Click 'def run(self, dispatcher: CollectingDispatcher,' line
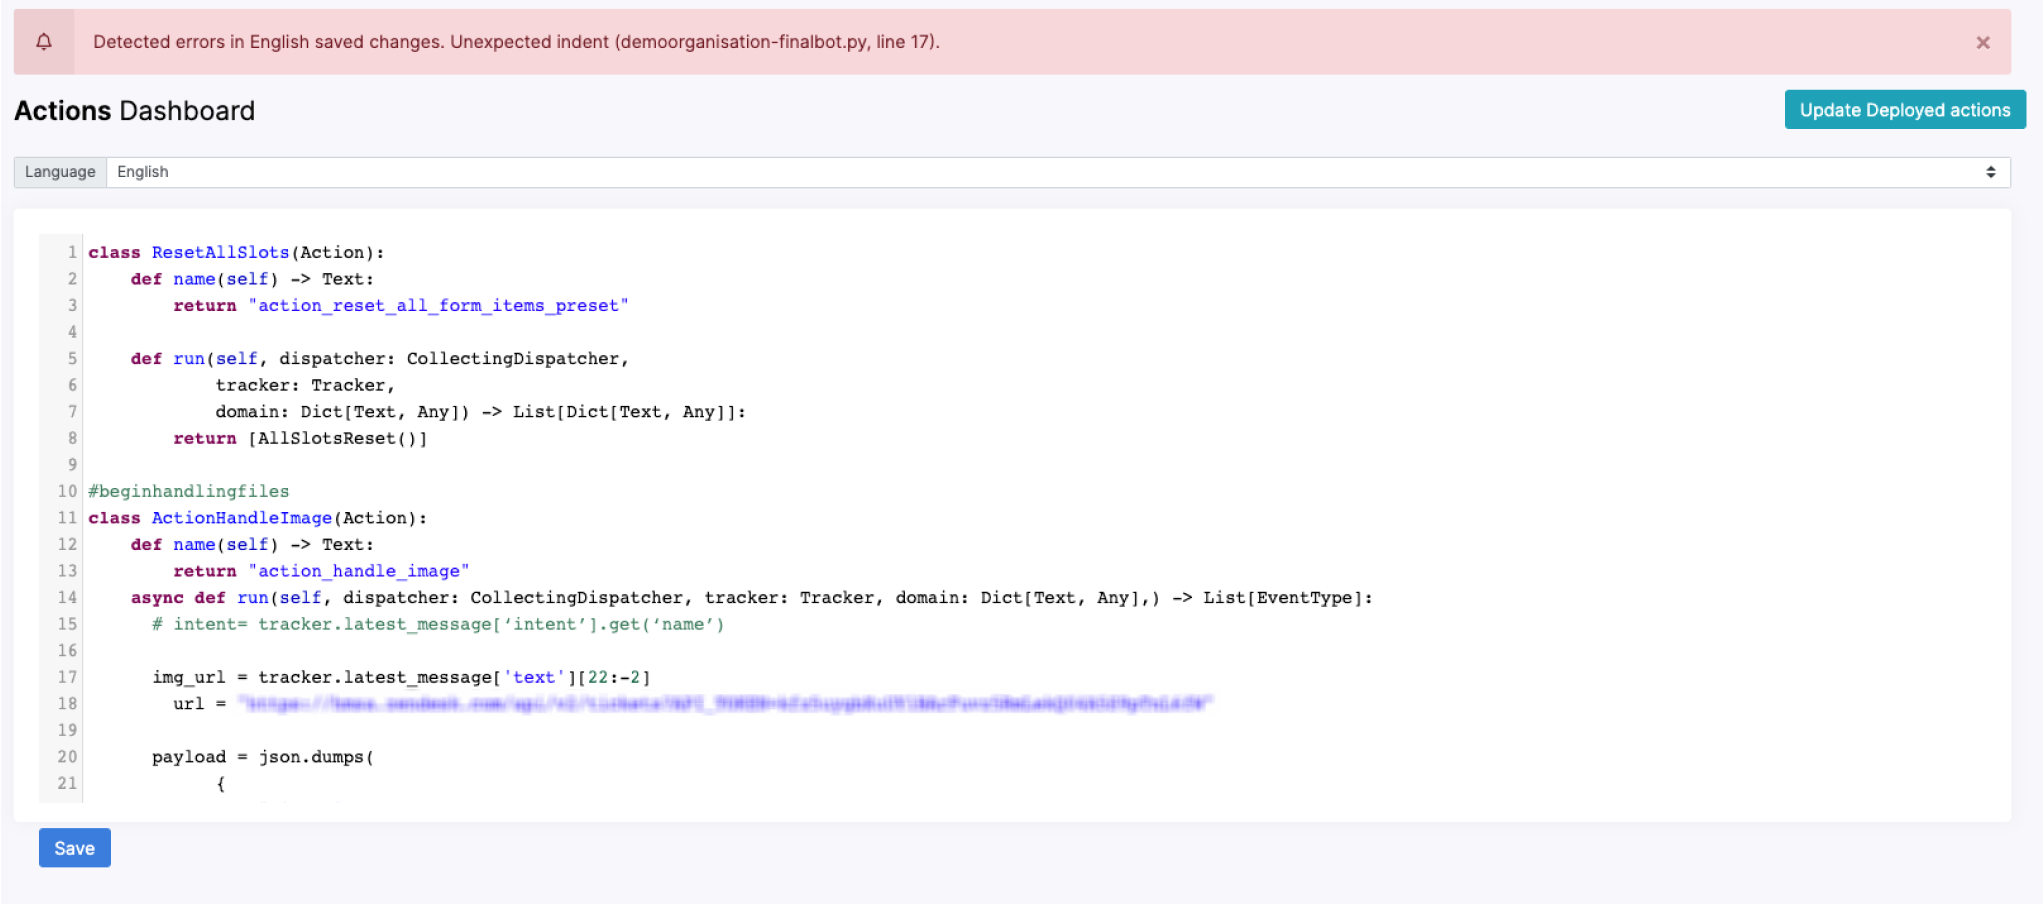This screenshot has width=2044, height=904. point(380,358)
